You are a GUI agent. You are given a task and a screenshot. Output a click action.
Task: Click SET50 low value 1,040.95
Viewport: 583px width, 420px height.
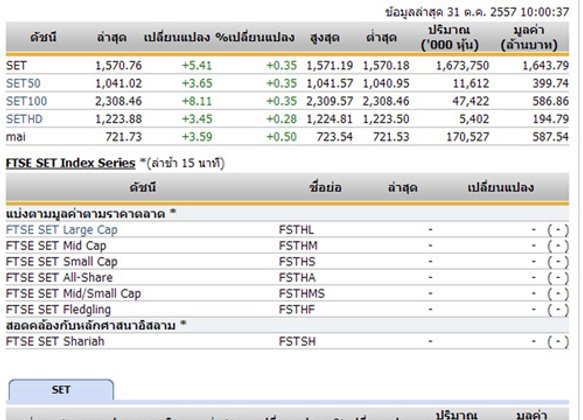click(386, 83)
